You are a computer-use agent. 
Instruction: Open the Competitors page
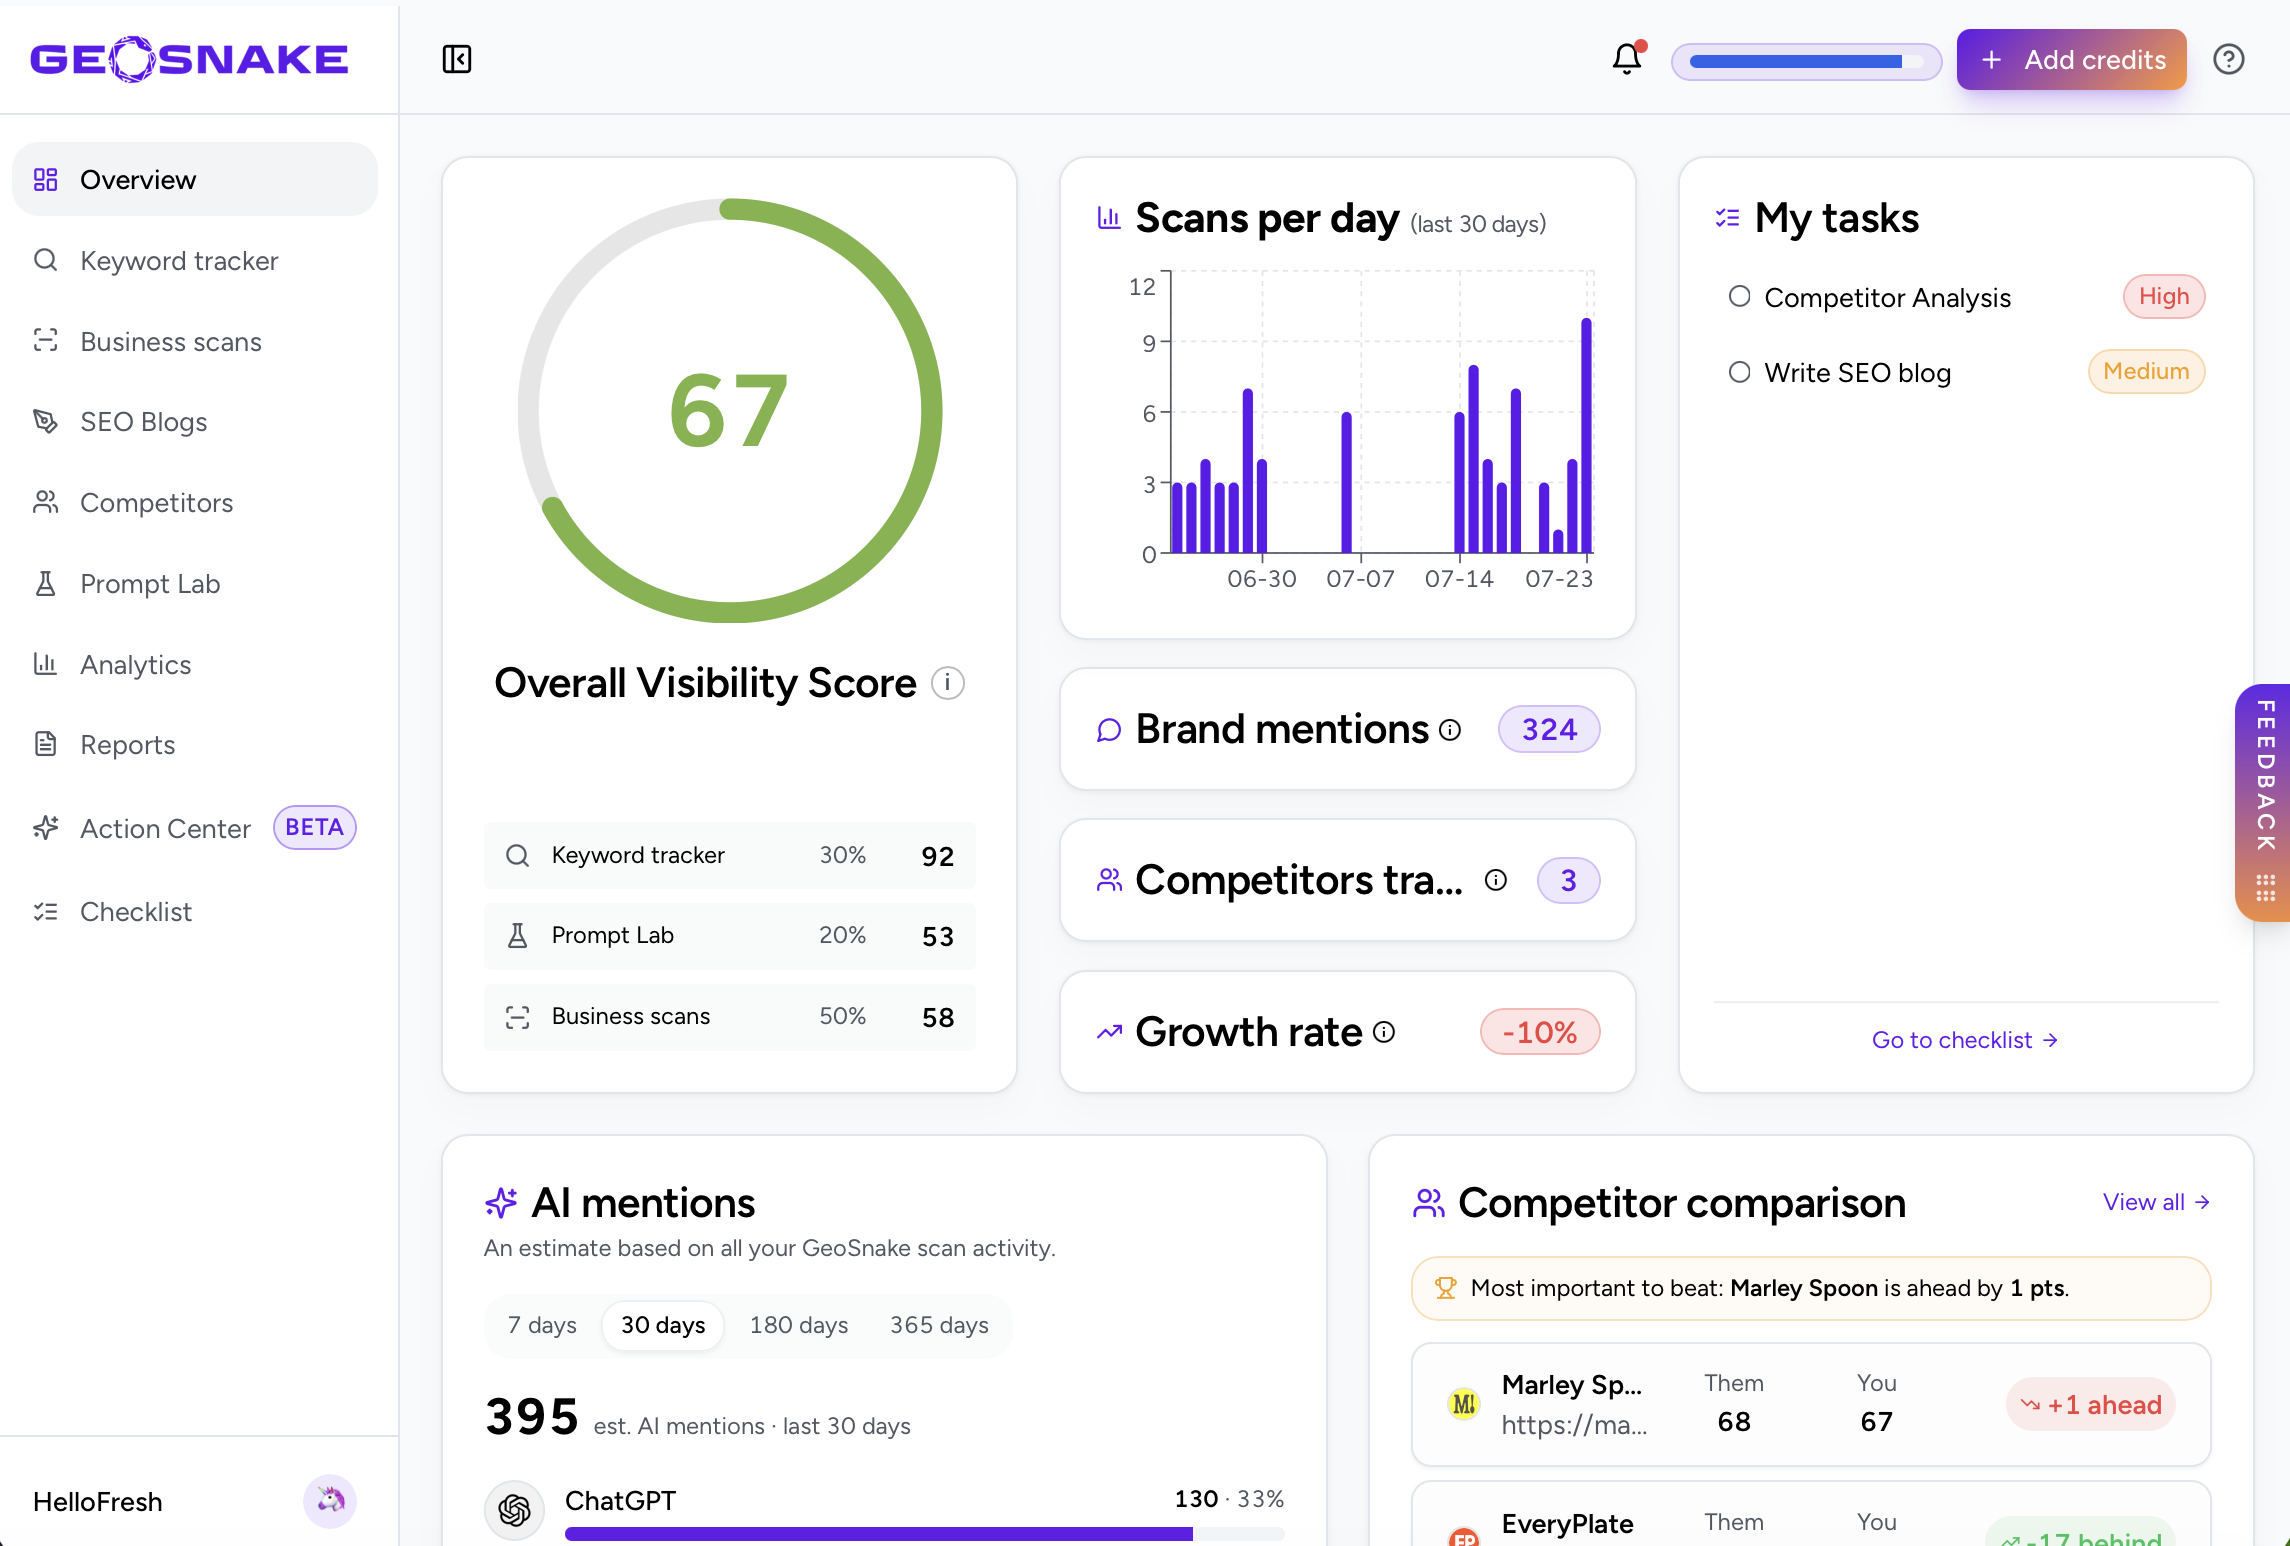195,502
